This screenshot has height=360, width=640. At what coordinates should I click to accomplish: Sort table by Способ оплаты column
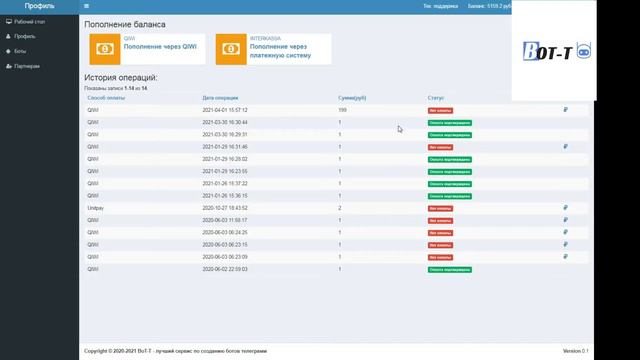[106, 98]
